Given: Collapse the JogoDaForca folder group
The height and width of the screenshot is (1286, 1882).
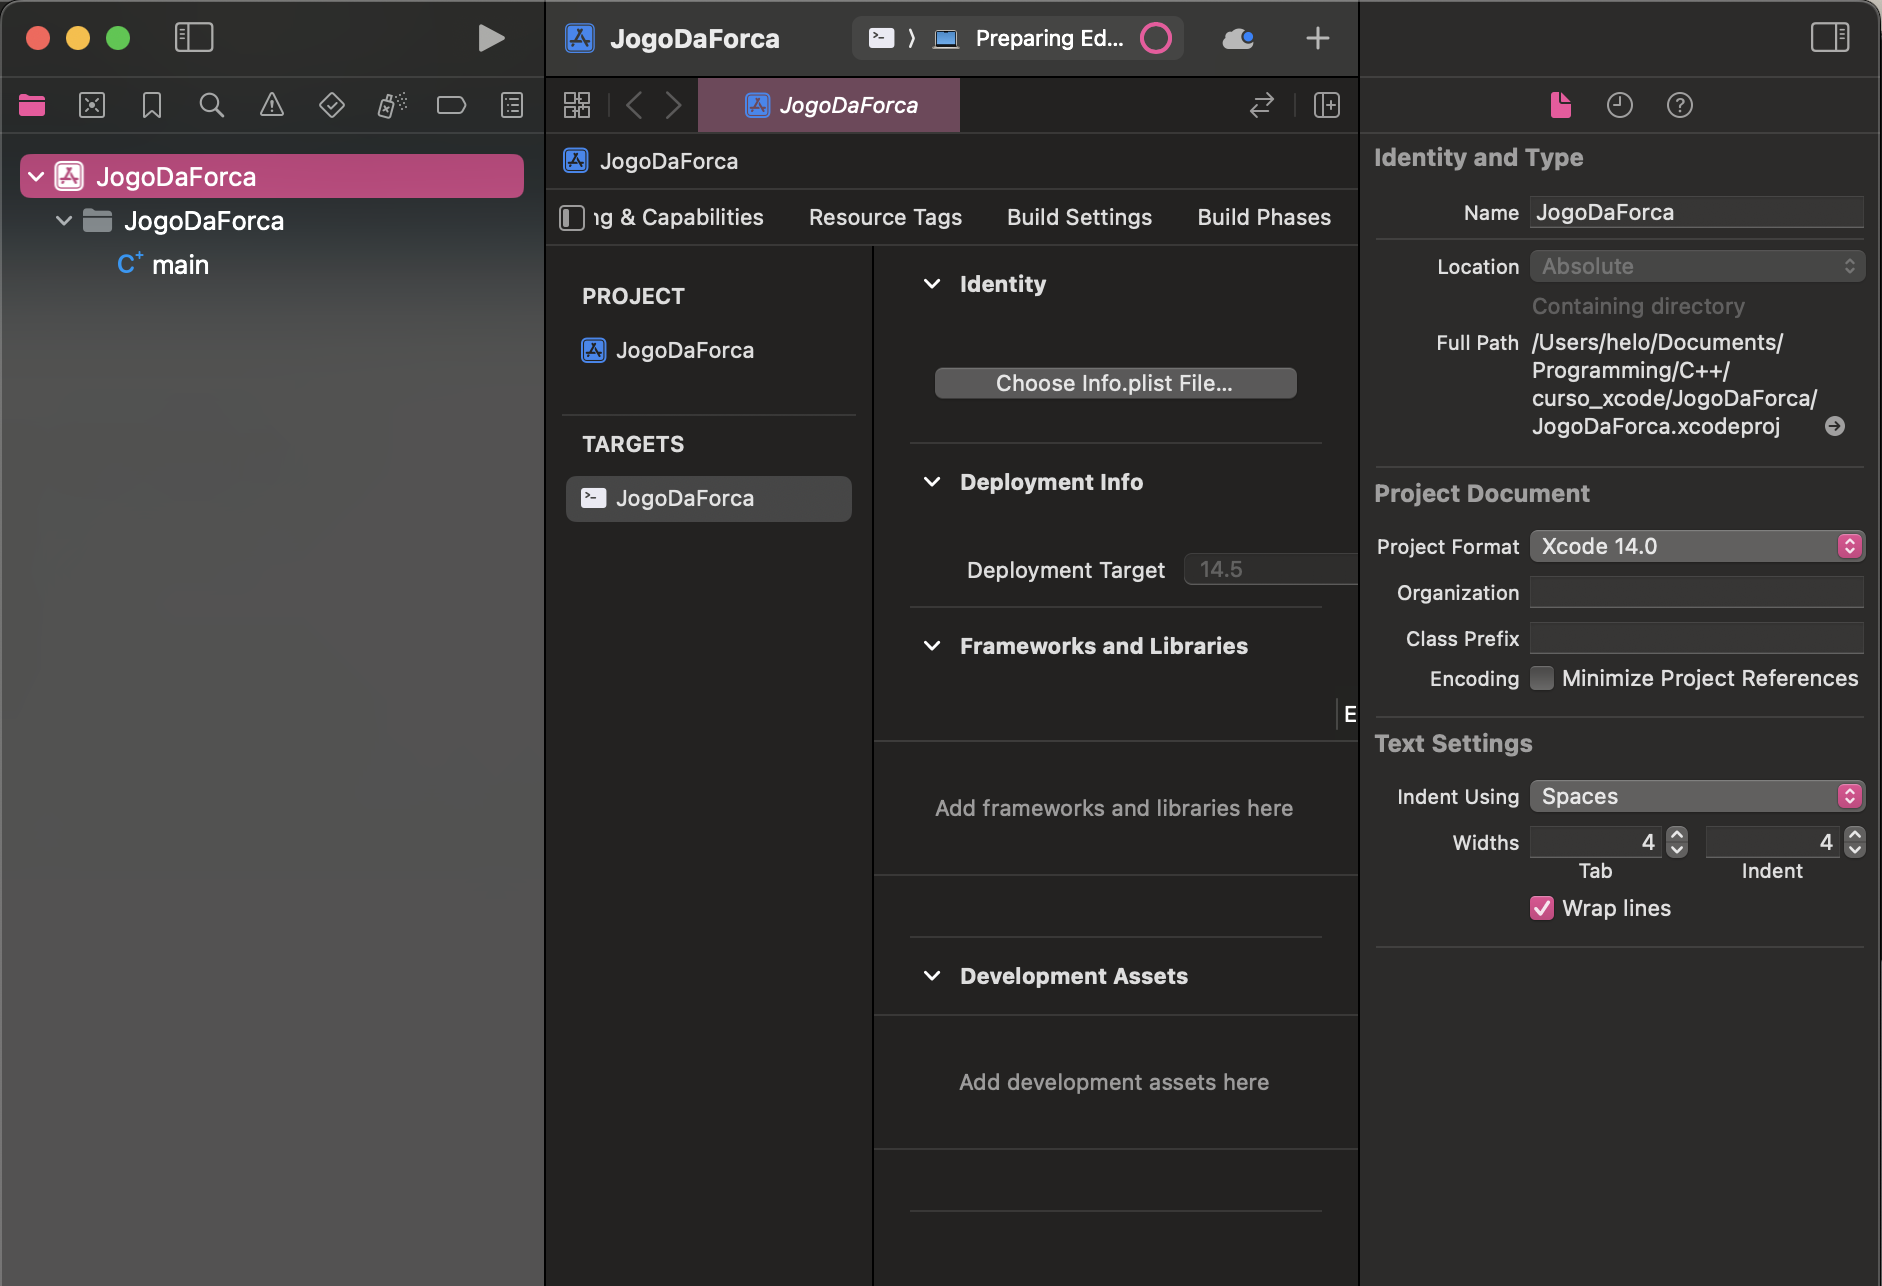Looking at the screenshot, I should point(64,221).
